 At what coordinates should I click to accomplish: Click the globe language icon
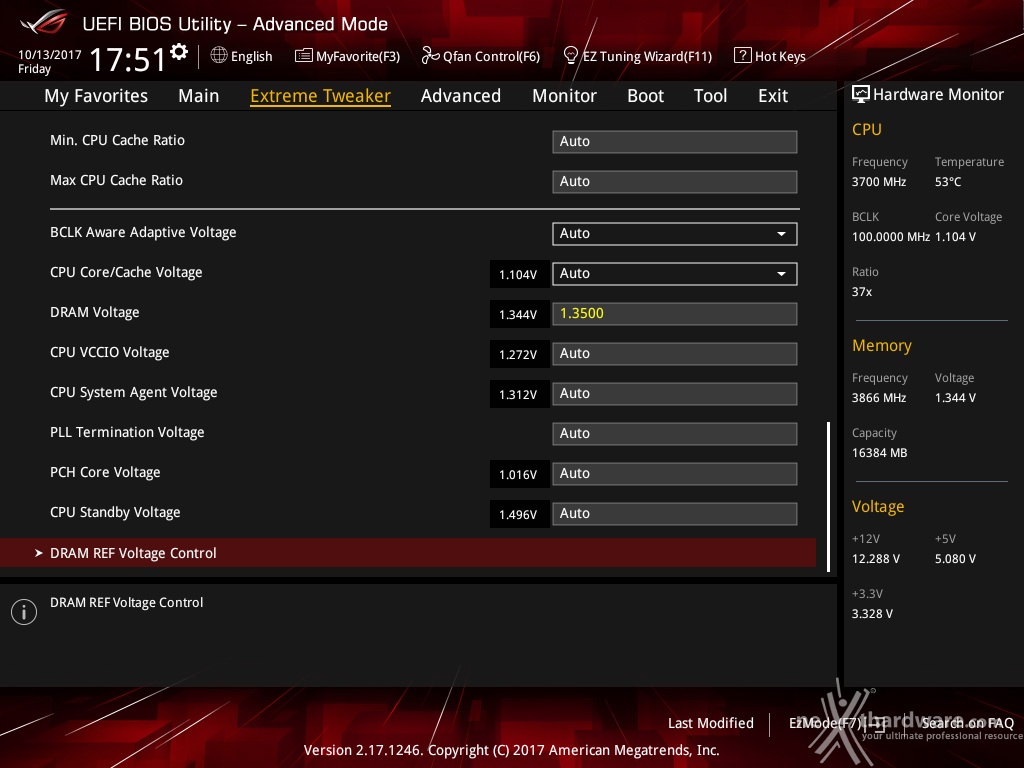click(219, 56)
